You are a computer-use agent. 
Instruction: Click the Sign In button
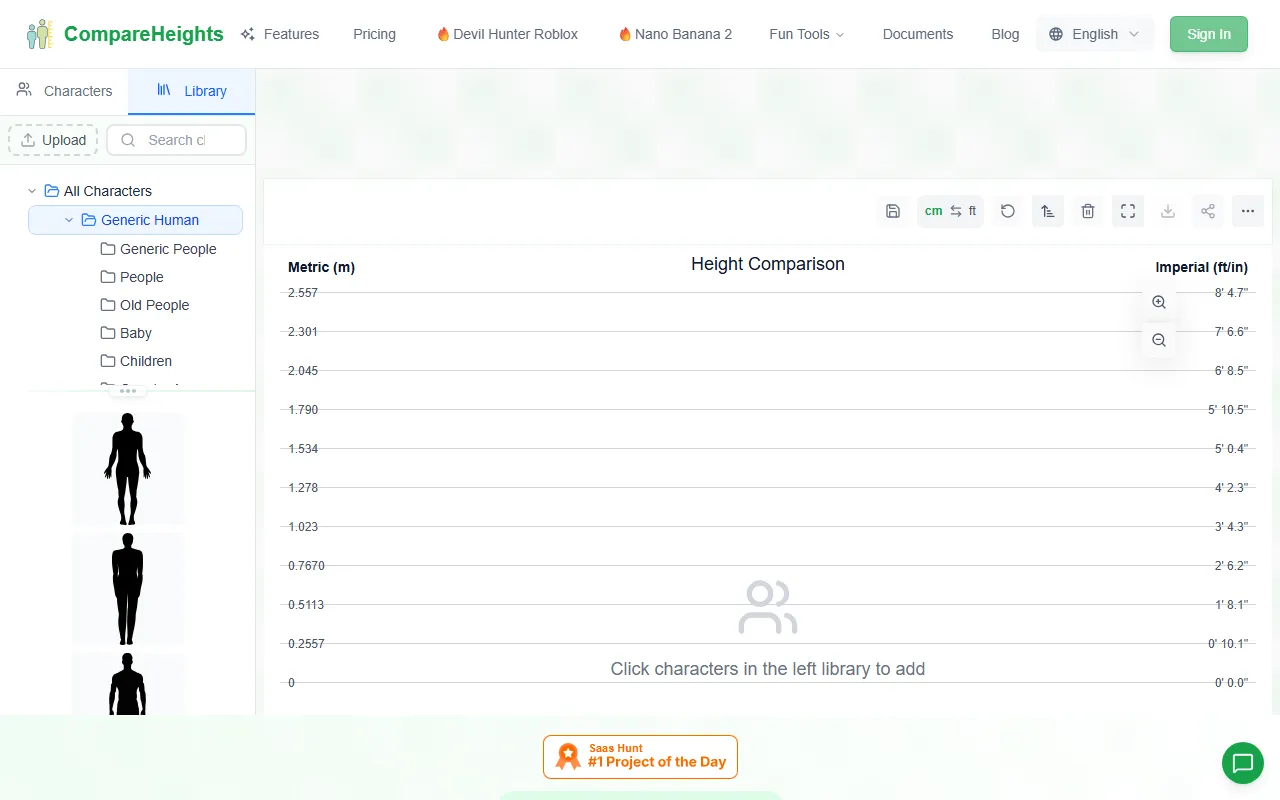click(1208, 34)
